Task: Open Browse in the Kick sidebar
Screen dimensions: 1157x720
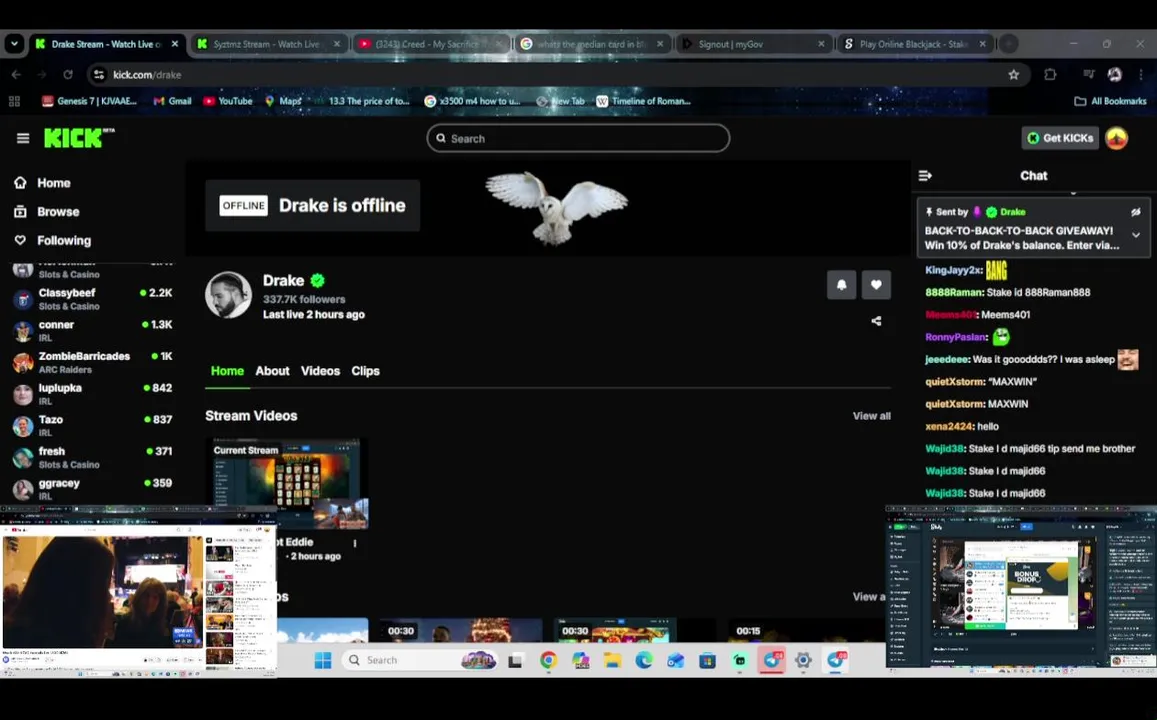Action: point(46,212)
